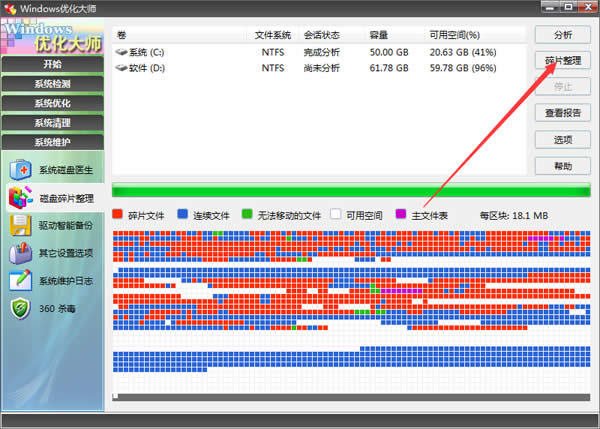The height and width of the screenshot is (429, 600).
Task: Click the app logo in title bar
Action: coord(10,8)
